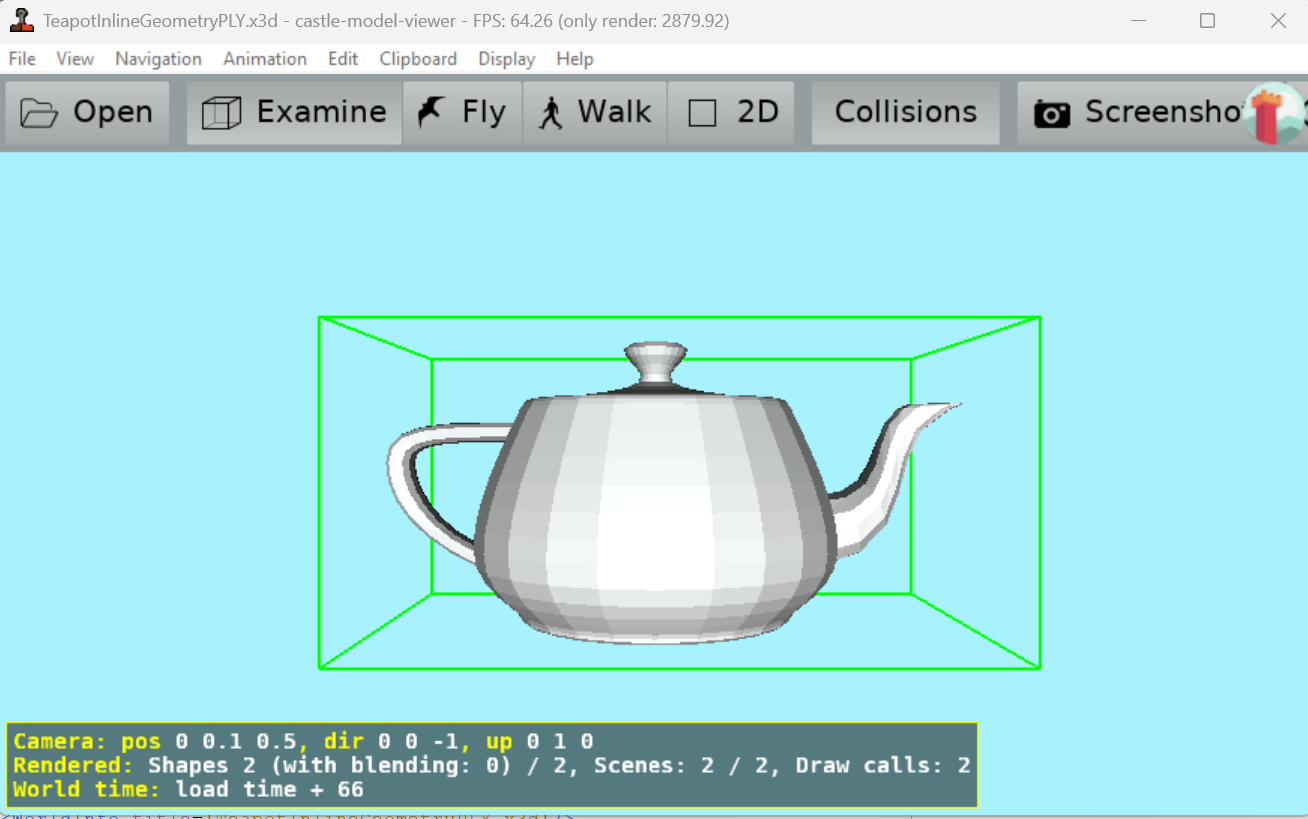This screenshot has width=1308, height=819.
Task: Expand the Animation menu
Action: (264, 59)
